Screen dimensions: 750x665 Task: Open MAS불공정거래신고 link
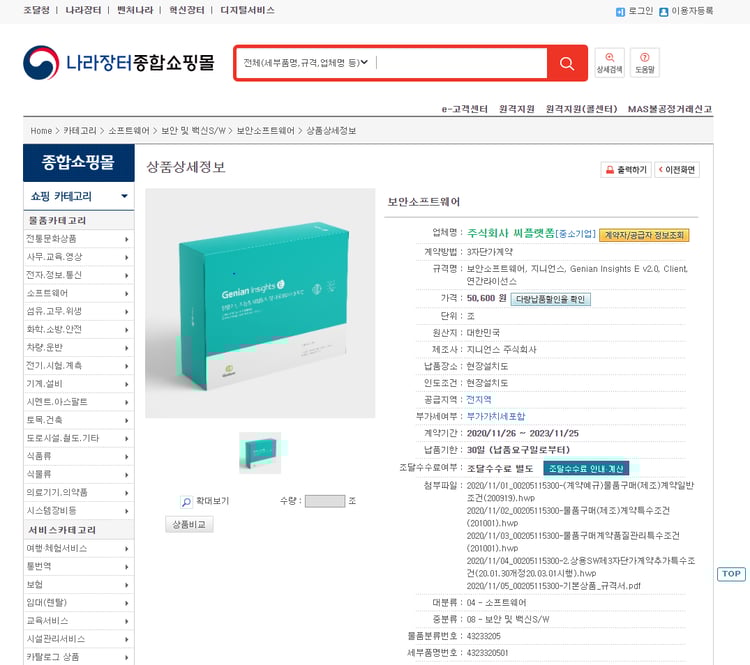670,109
